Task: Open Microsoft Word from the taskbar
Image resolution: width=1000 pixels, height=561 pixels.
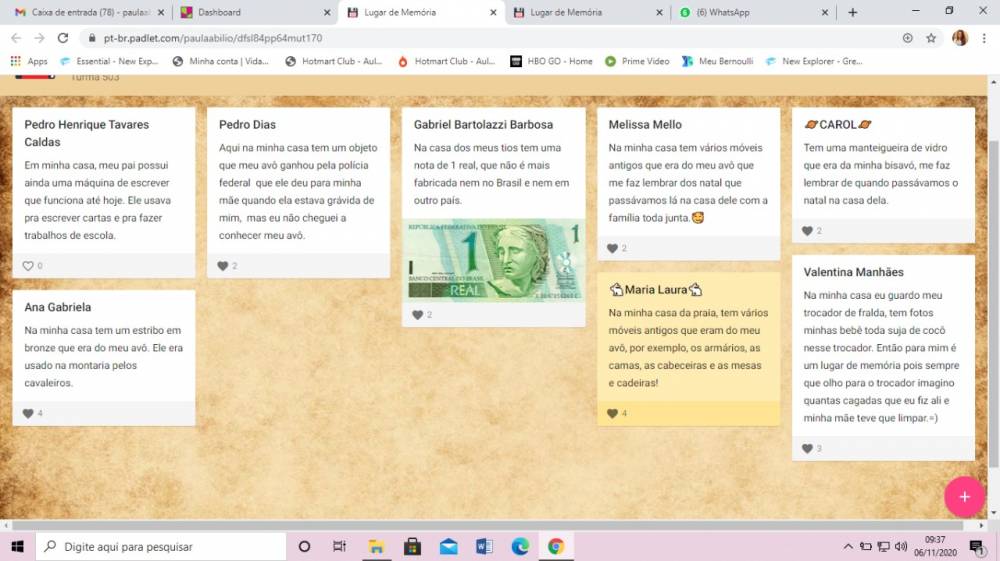Action: pos(484,546)
